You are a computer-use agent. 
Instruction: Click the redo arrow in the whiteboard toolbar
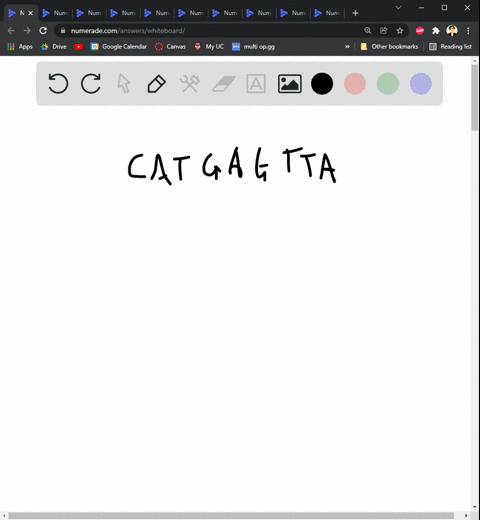click(x=91, y=83)
